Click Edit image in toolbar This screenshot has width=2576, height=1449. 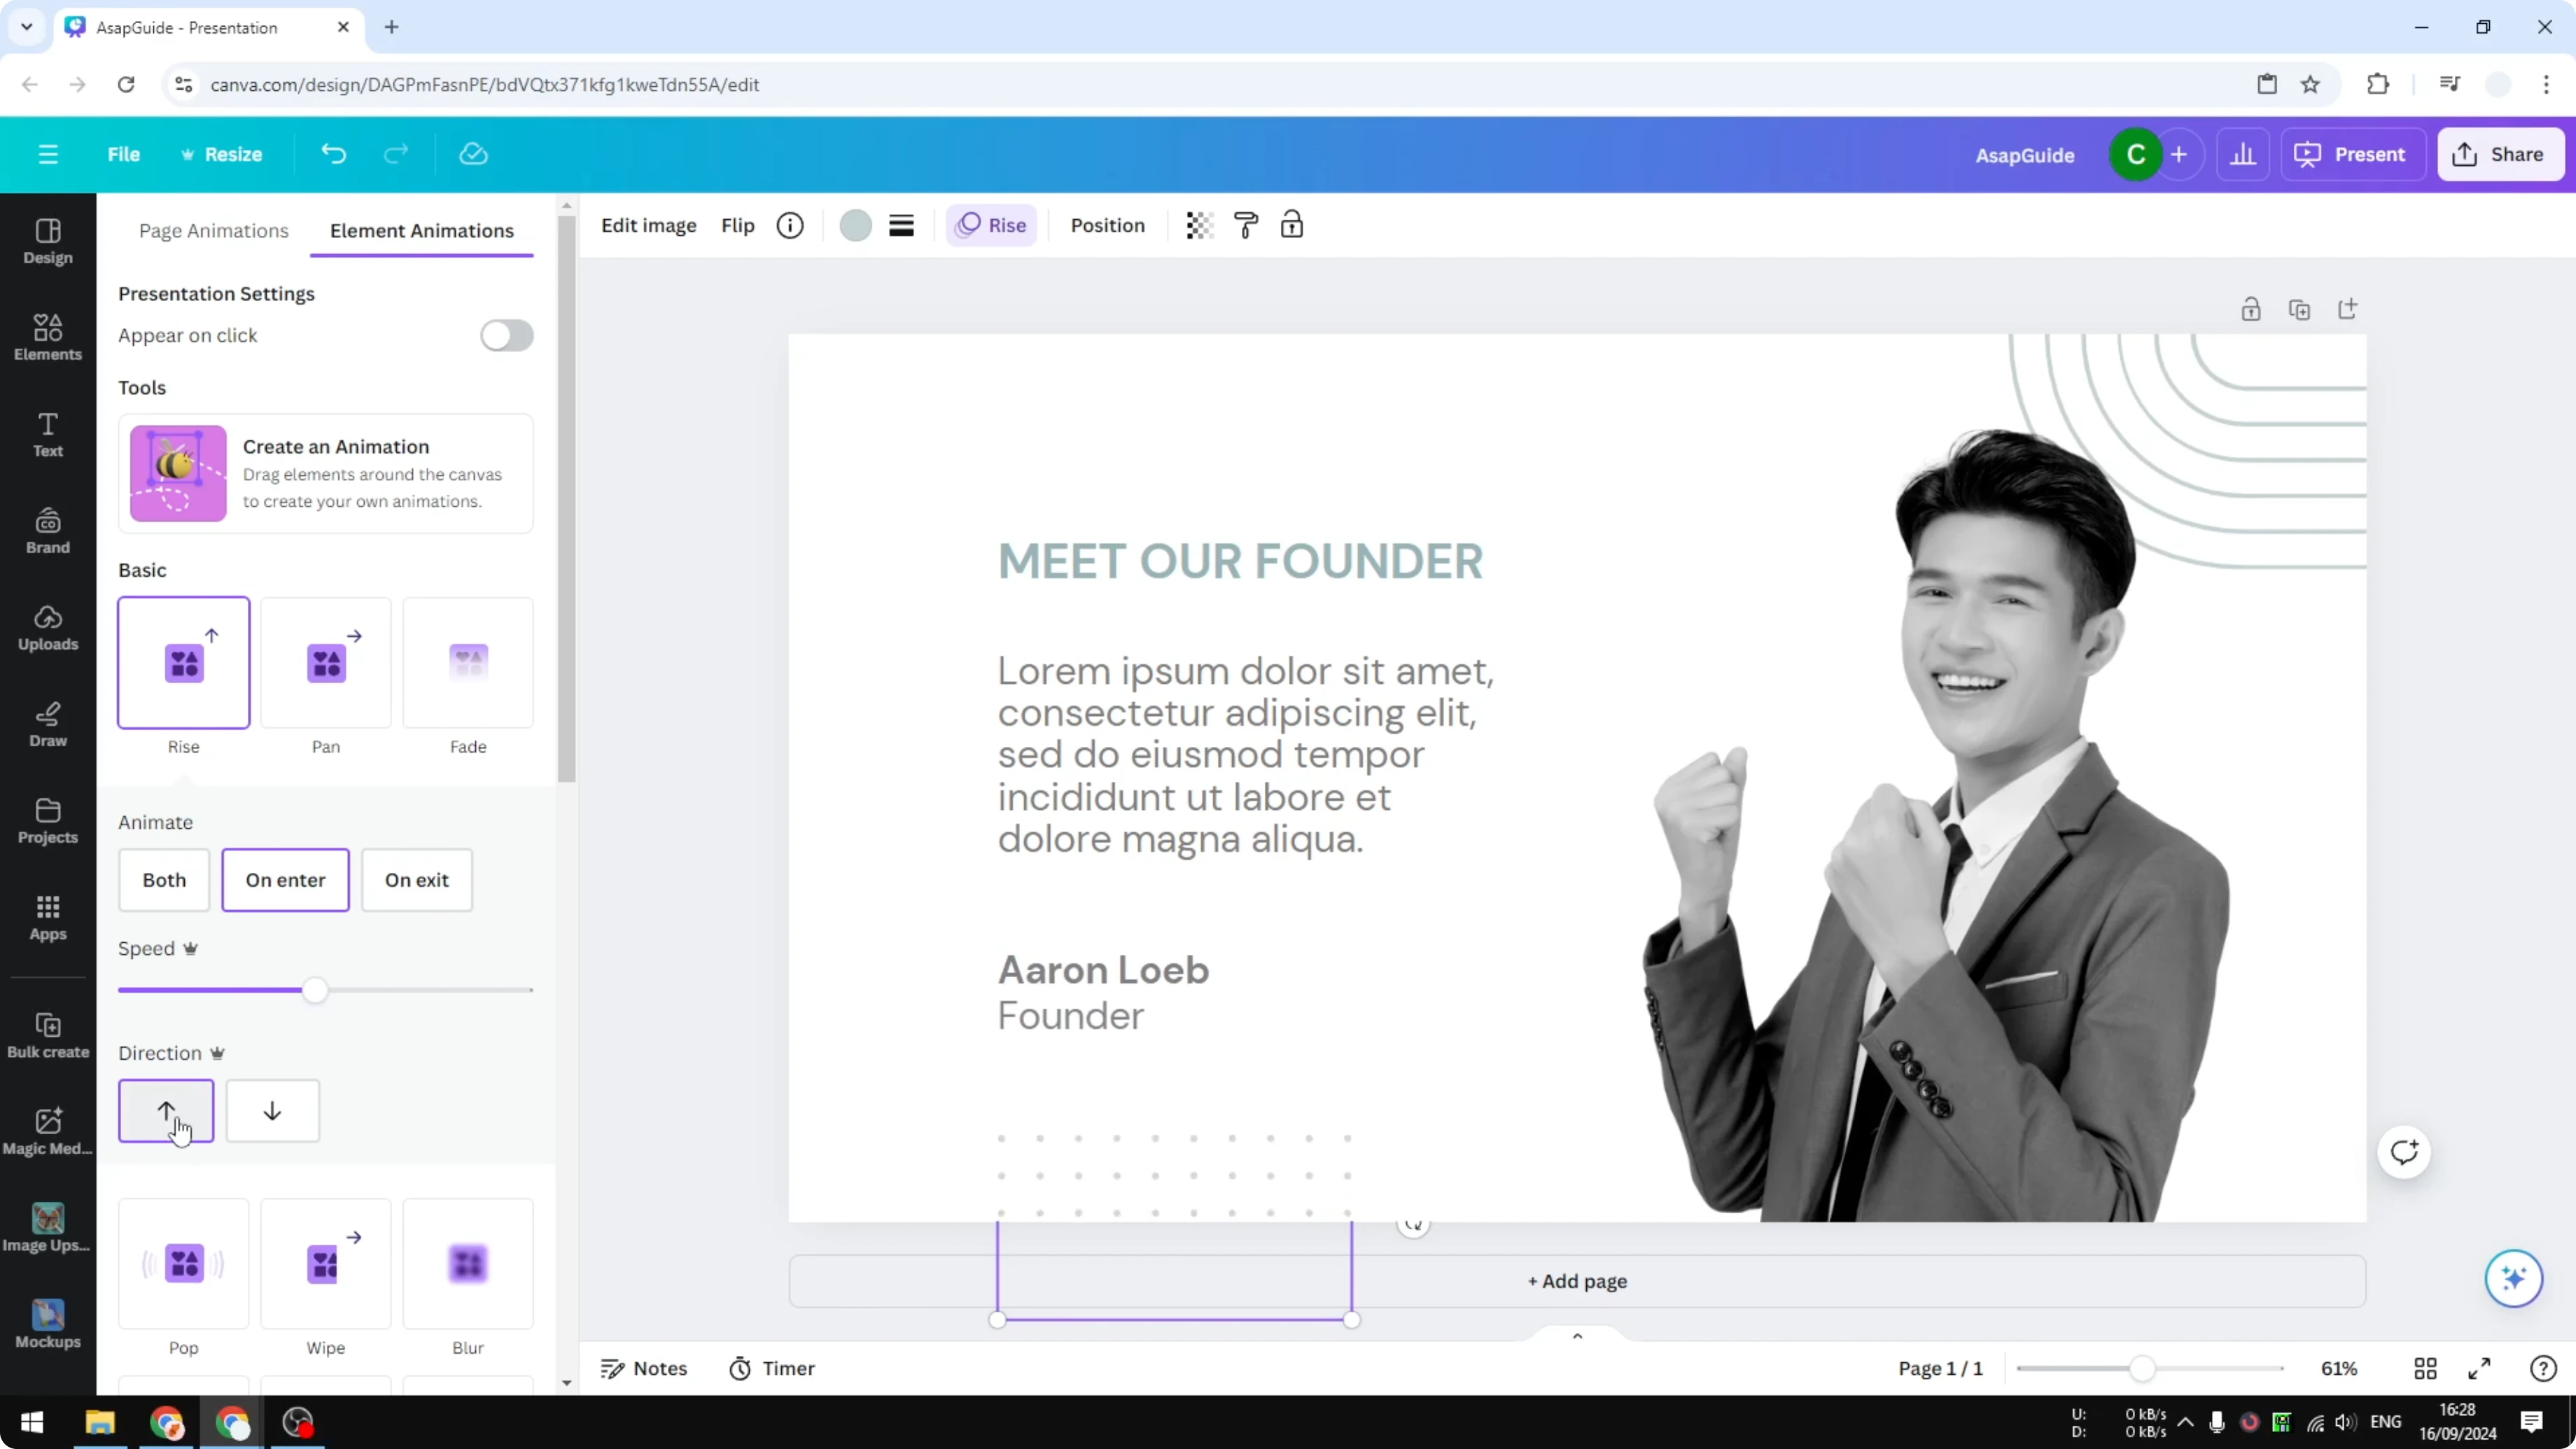[649, 226]
